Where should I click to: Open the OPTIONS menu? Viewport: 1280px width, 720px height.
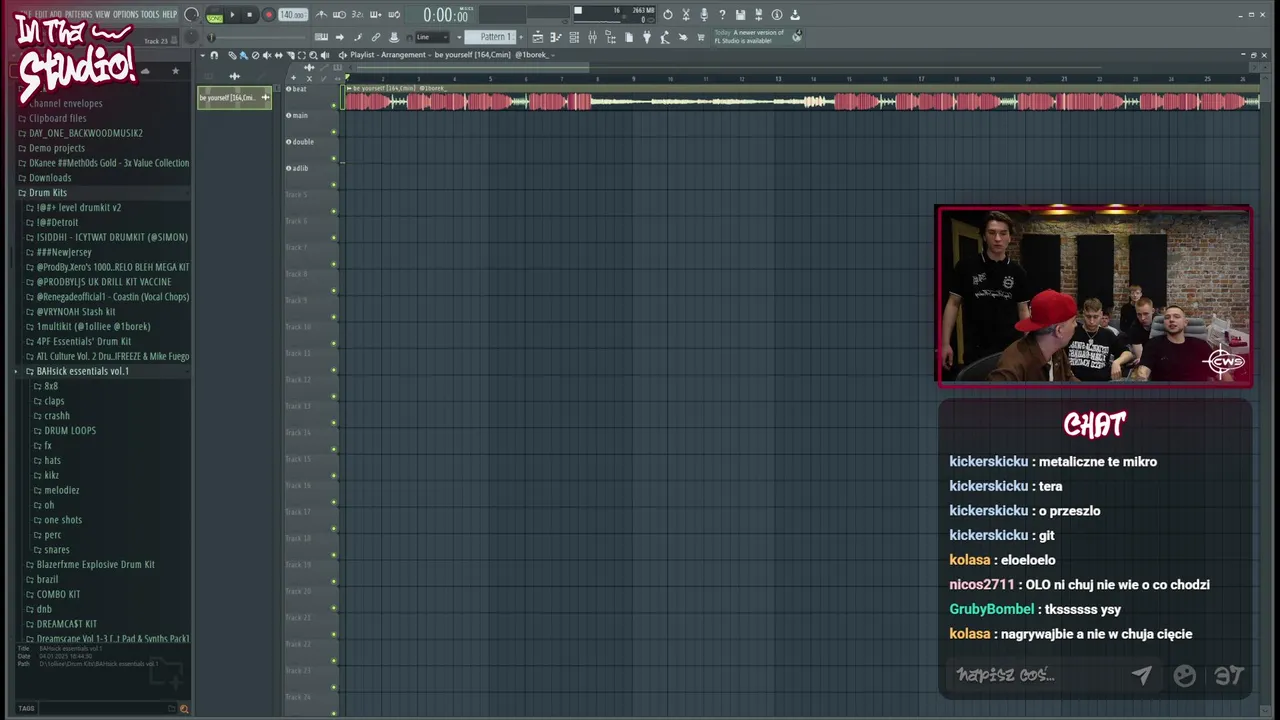point(126,14)
